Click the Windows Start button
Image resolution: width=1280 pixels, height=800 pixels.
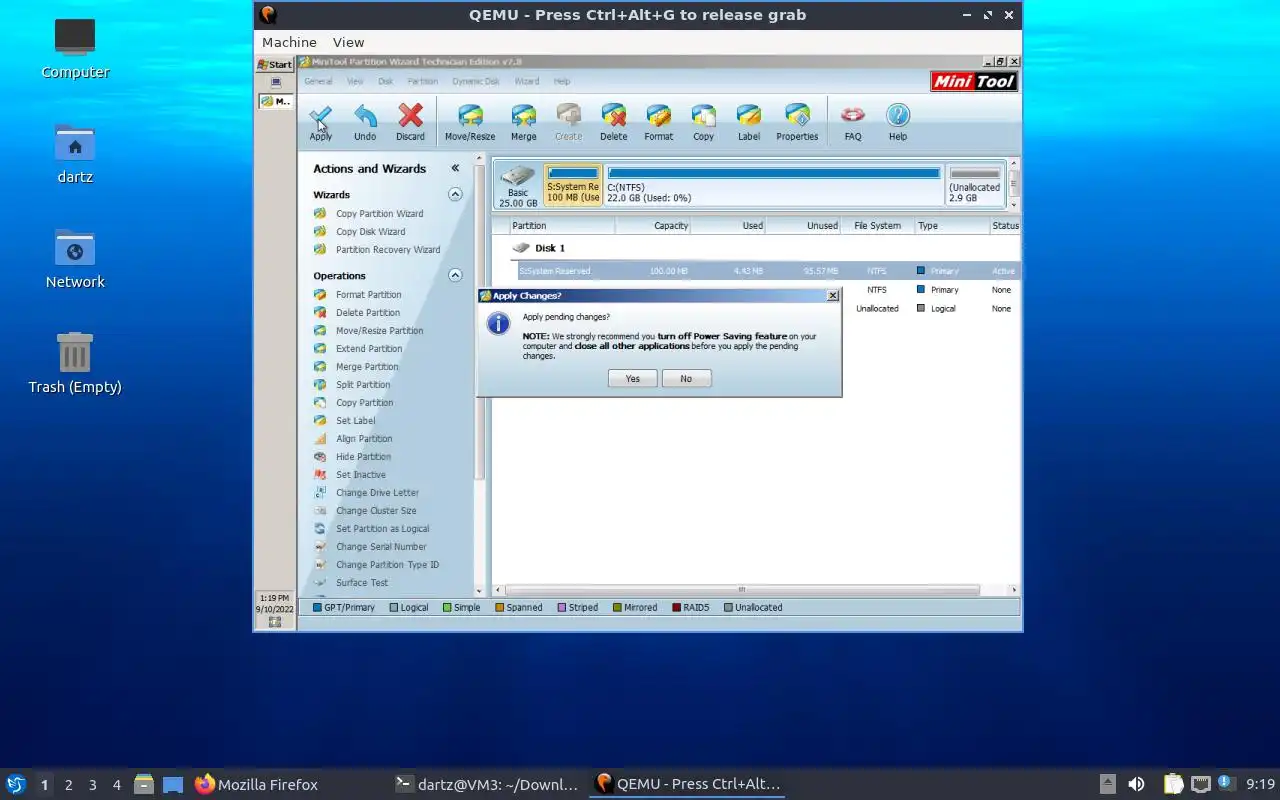pyautogui.click(x=275, y=64)
